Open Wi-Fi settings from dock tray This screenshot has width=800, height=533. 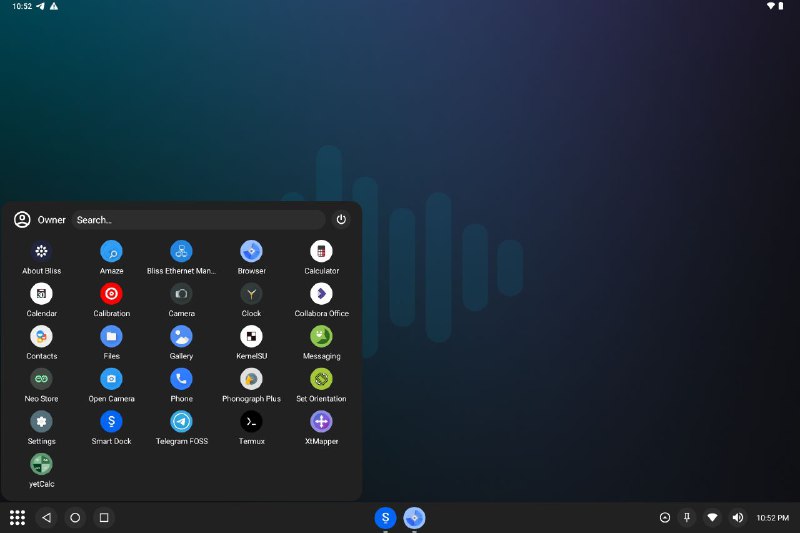click(x=712, y=518)
